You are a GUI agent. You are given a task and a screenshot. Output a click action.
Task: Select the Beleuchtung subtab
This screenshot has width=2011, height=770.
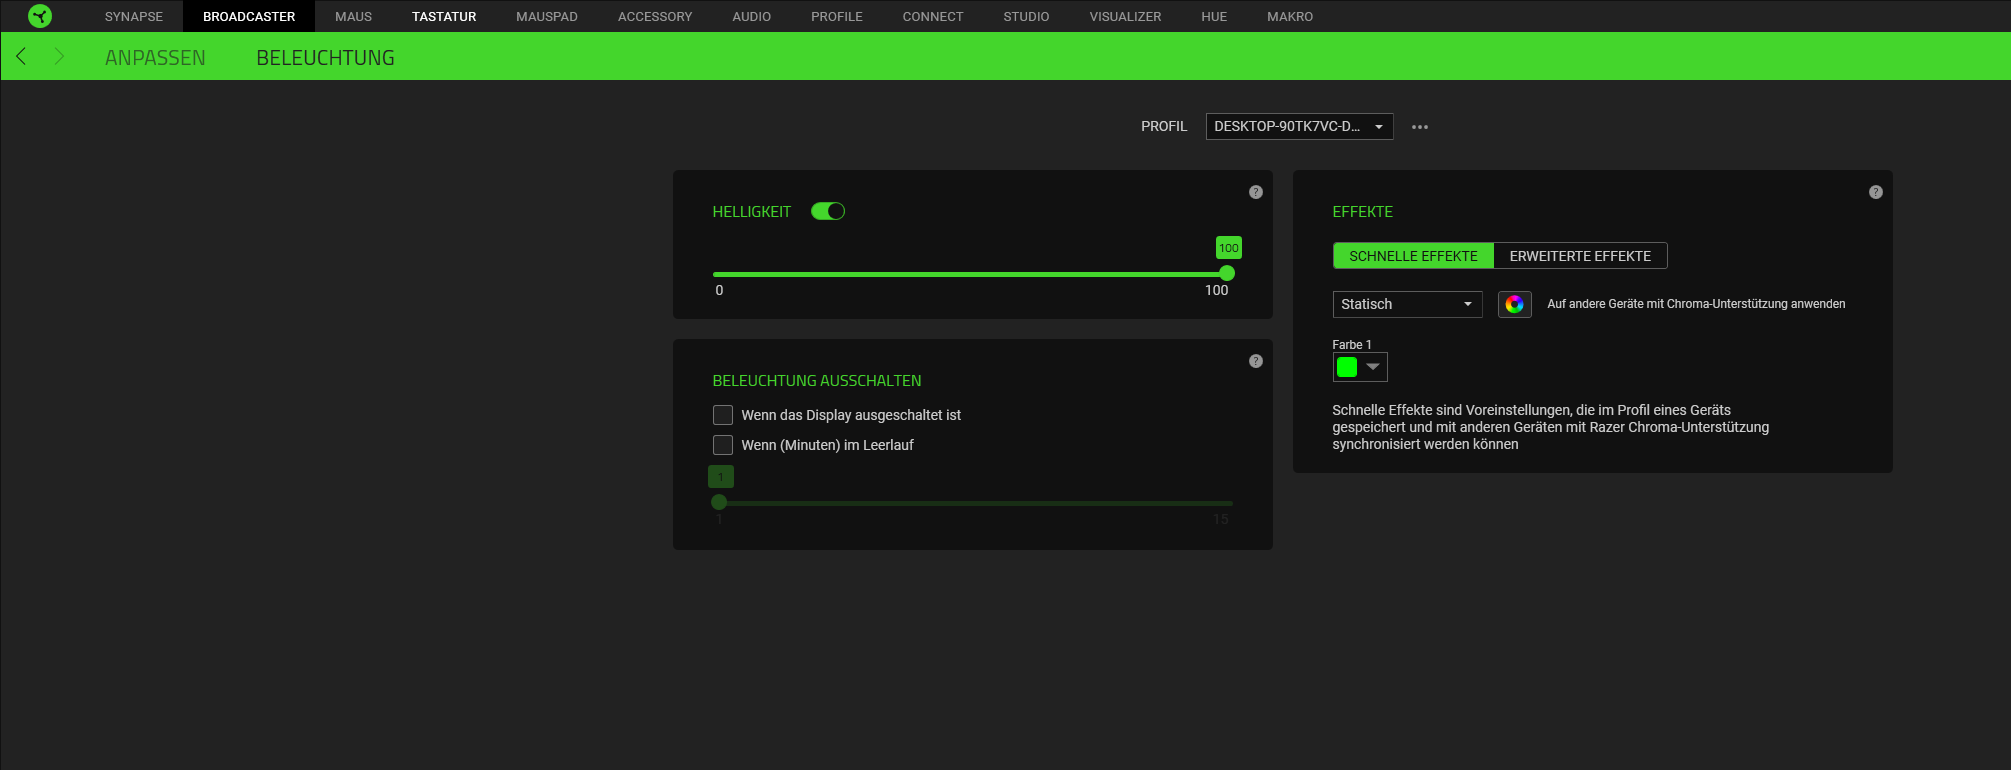(325, 58)
